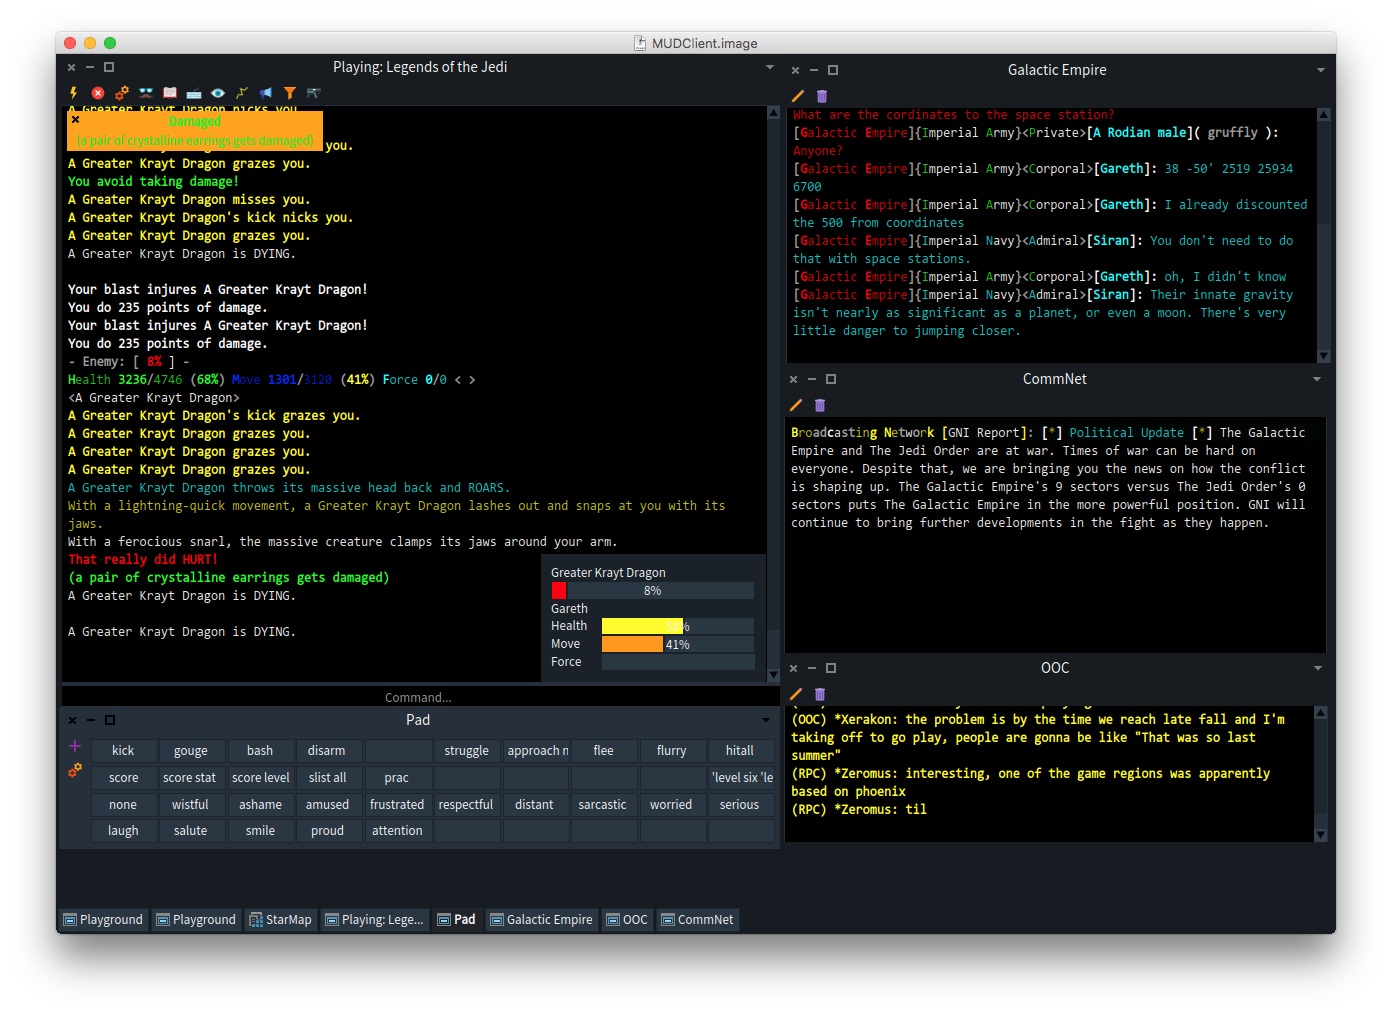Click the slist all pad button
The width and height of the screenshot is (1392, 1014).
click(327, 778)
